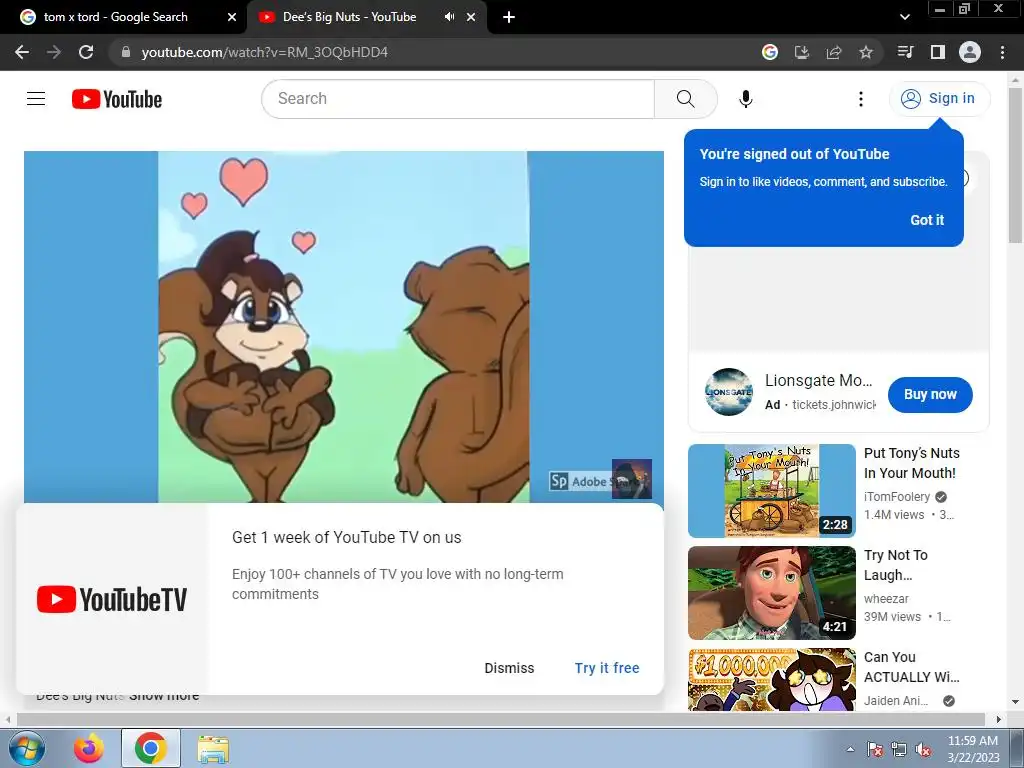Image resolution: width=1024 pixels, height=768 pixels.
Task: Reload the page with refresh icon
Action: 86,52
